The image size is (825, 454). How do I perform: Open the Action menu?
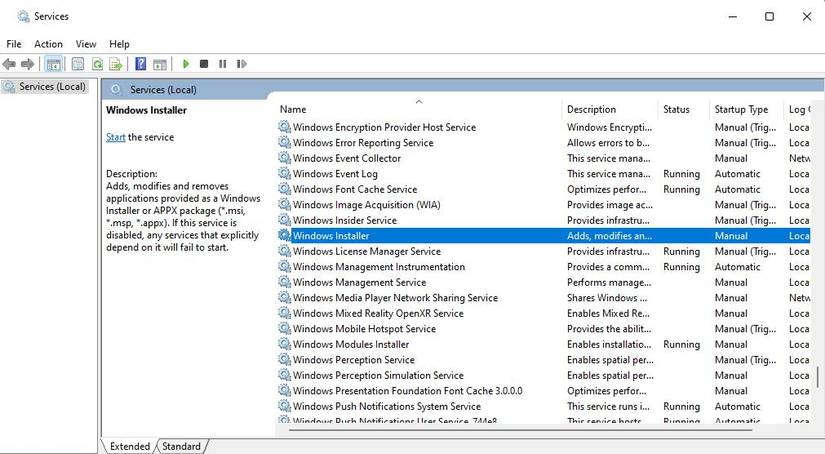(48, 44)
